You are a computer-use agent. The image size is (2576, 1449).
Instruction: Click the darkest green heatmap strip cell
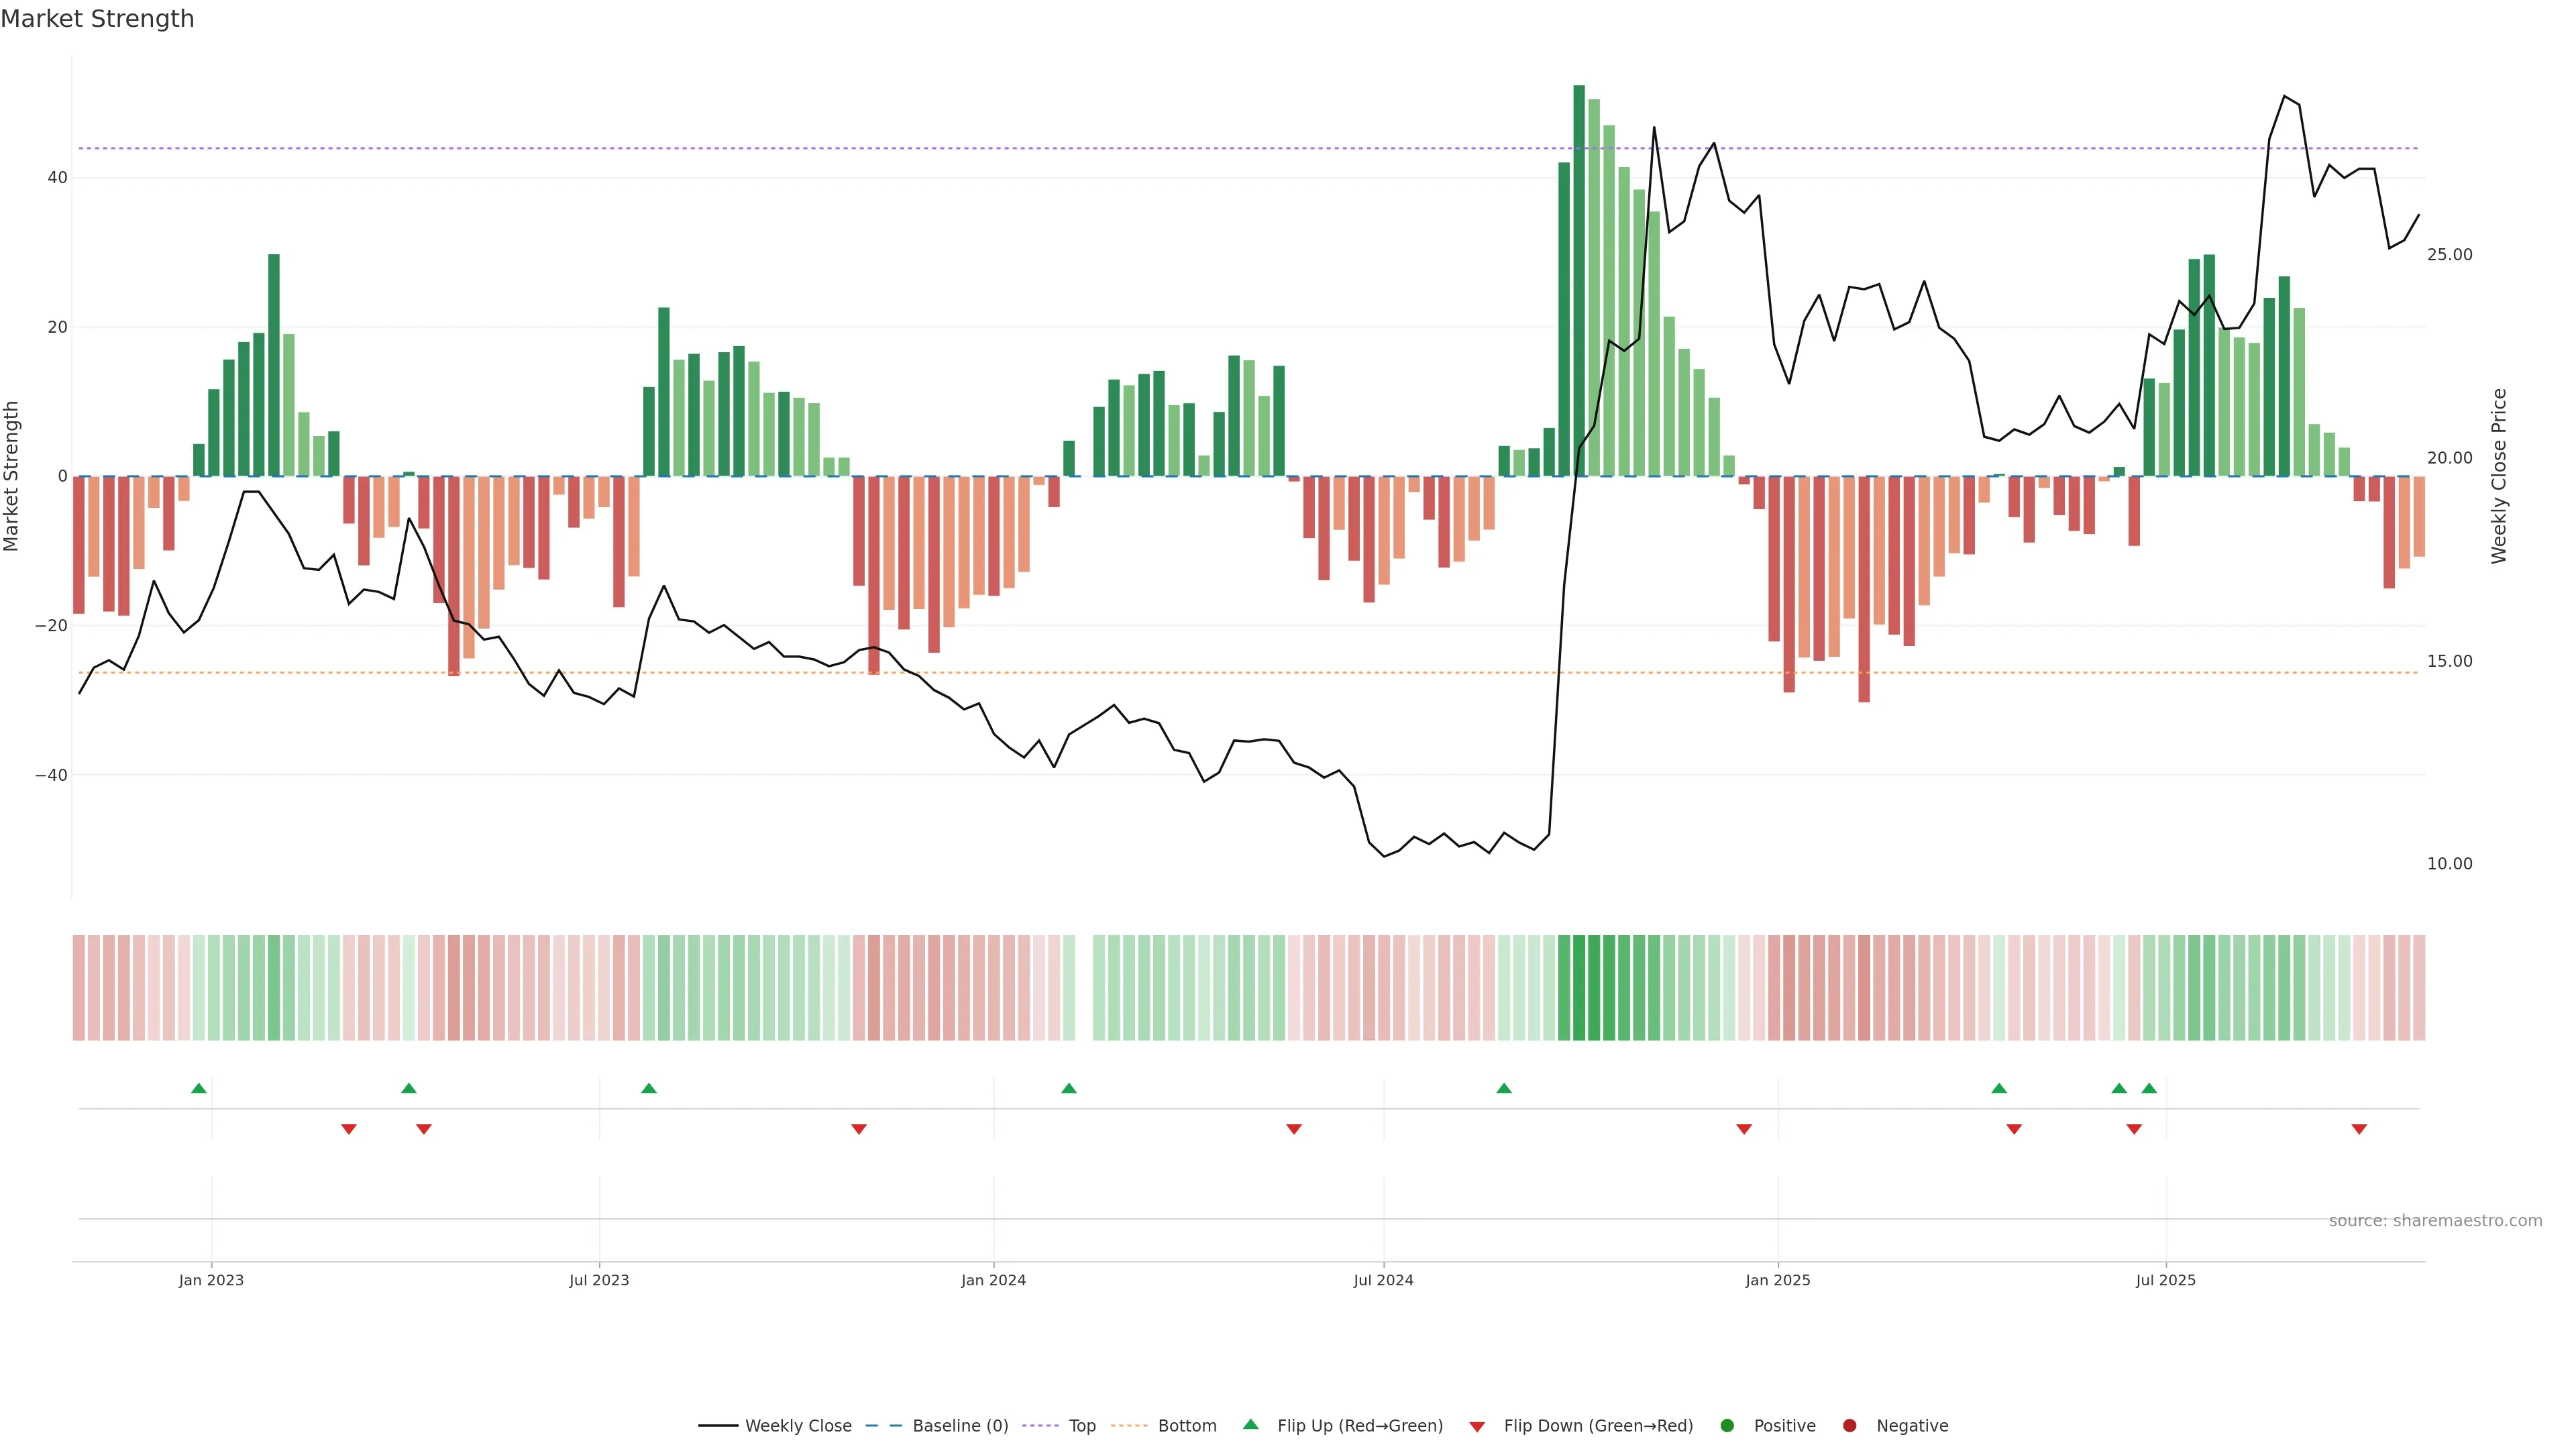pyautogui.click(x=1579, y=988)
